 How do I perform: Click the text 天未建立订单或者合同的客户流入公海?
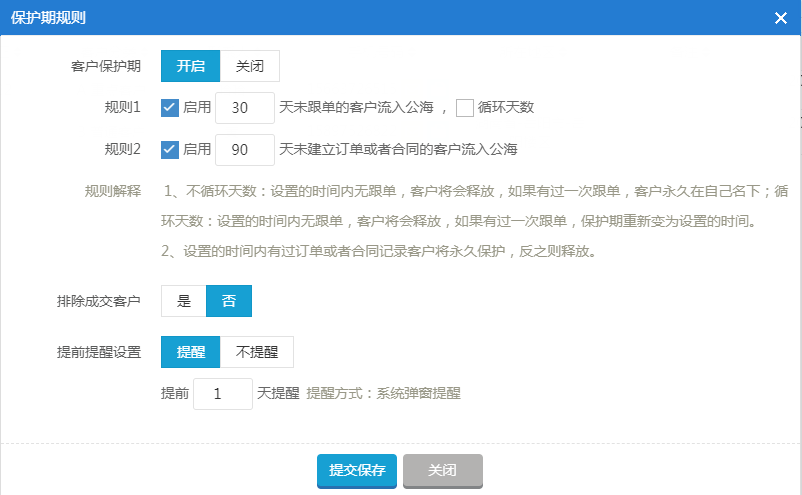[398, 149]
